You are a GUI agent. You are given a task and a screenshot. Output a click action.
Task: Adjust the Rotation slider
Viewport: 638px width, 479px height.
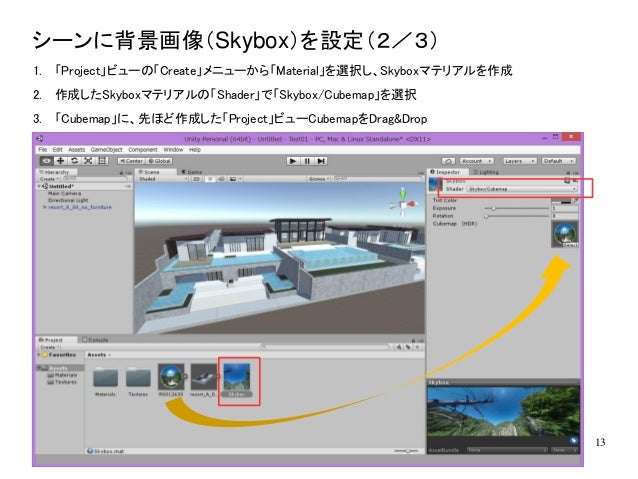coord(516,216)
